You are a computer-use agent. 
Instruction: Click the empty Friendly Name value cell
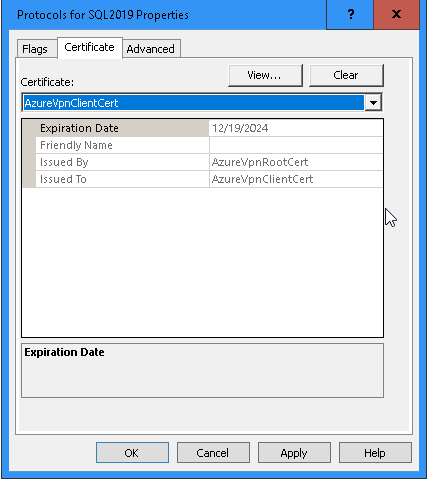[296, 145]
